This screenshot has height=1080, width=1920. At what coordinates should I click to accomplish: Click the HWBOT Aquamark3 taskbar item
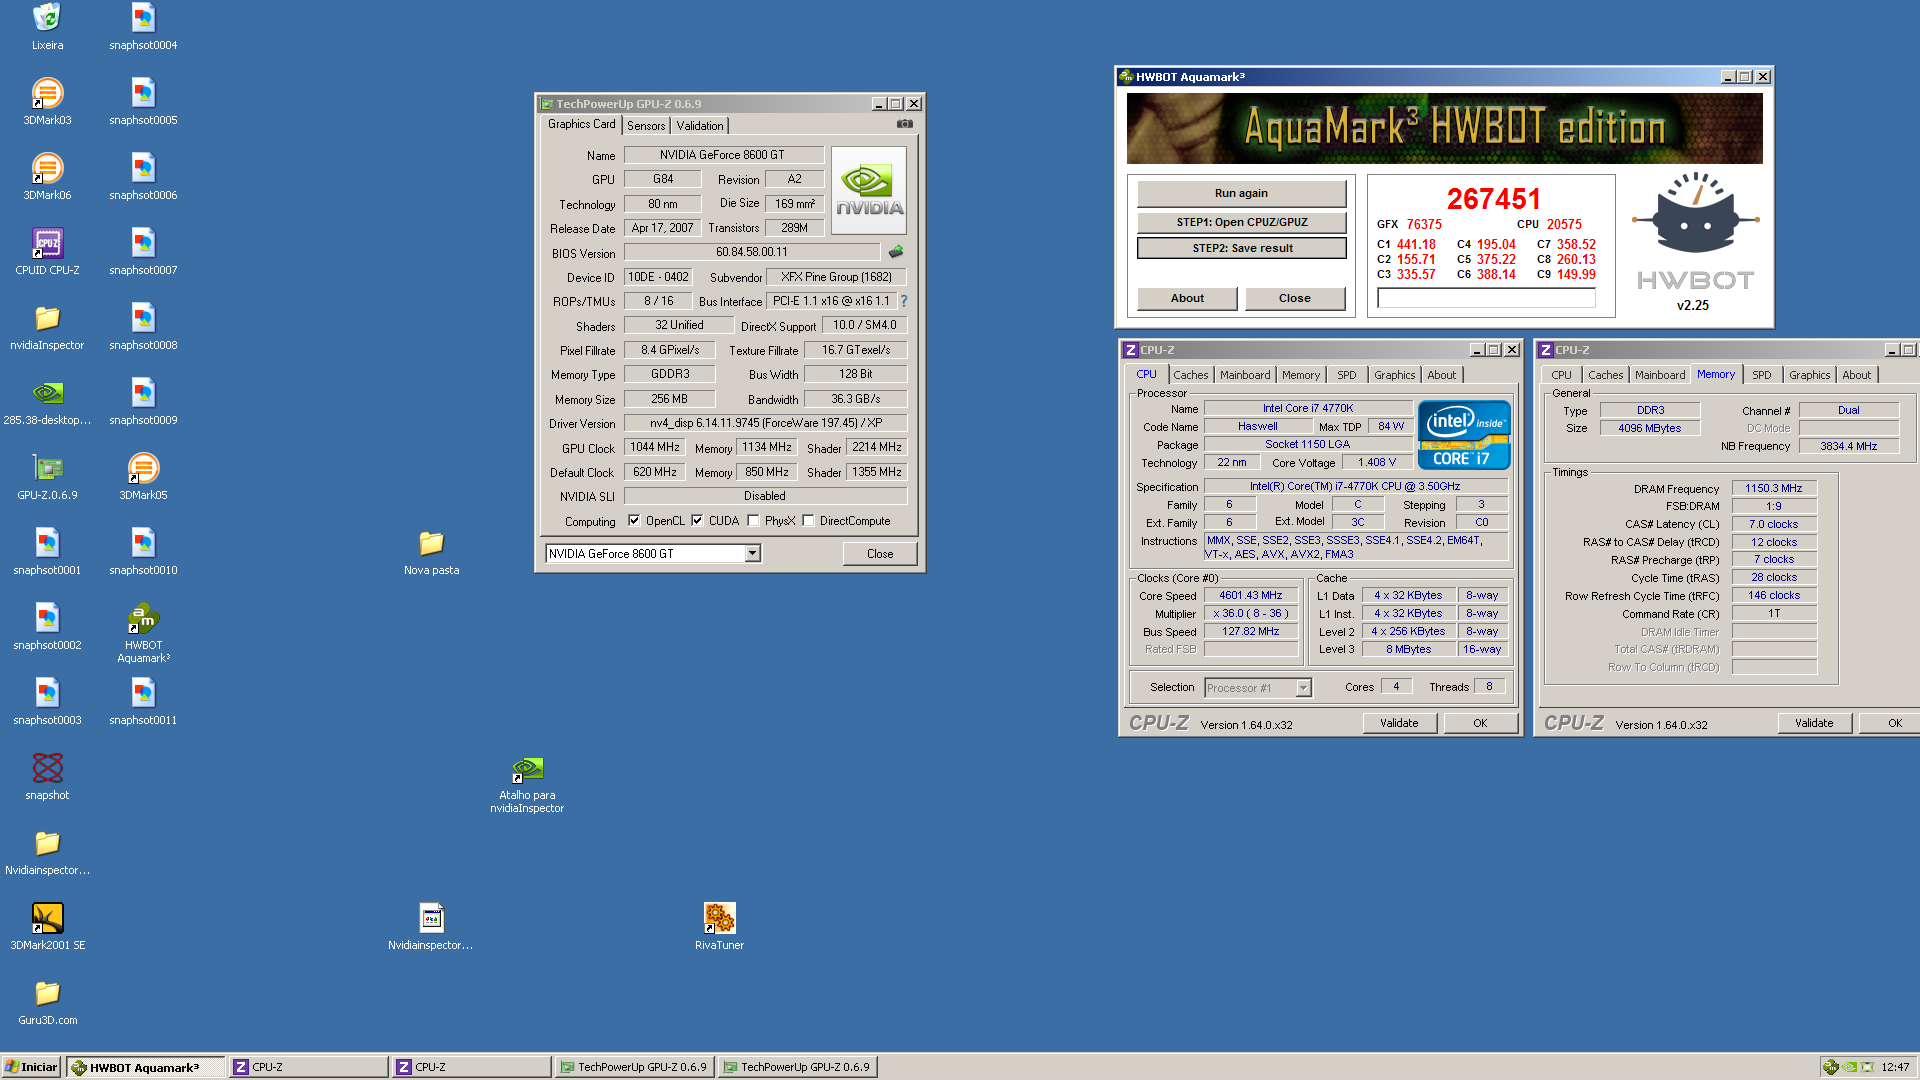145,1067
